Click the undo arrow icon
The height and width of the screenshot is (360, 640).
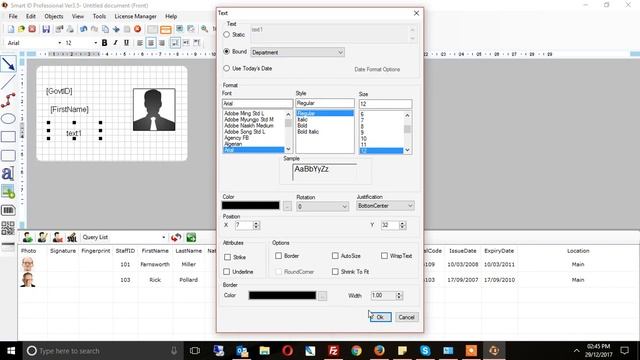click(x=84, y=29)
